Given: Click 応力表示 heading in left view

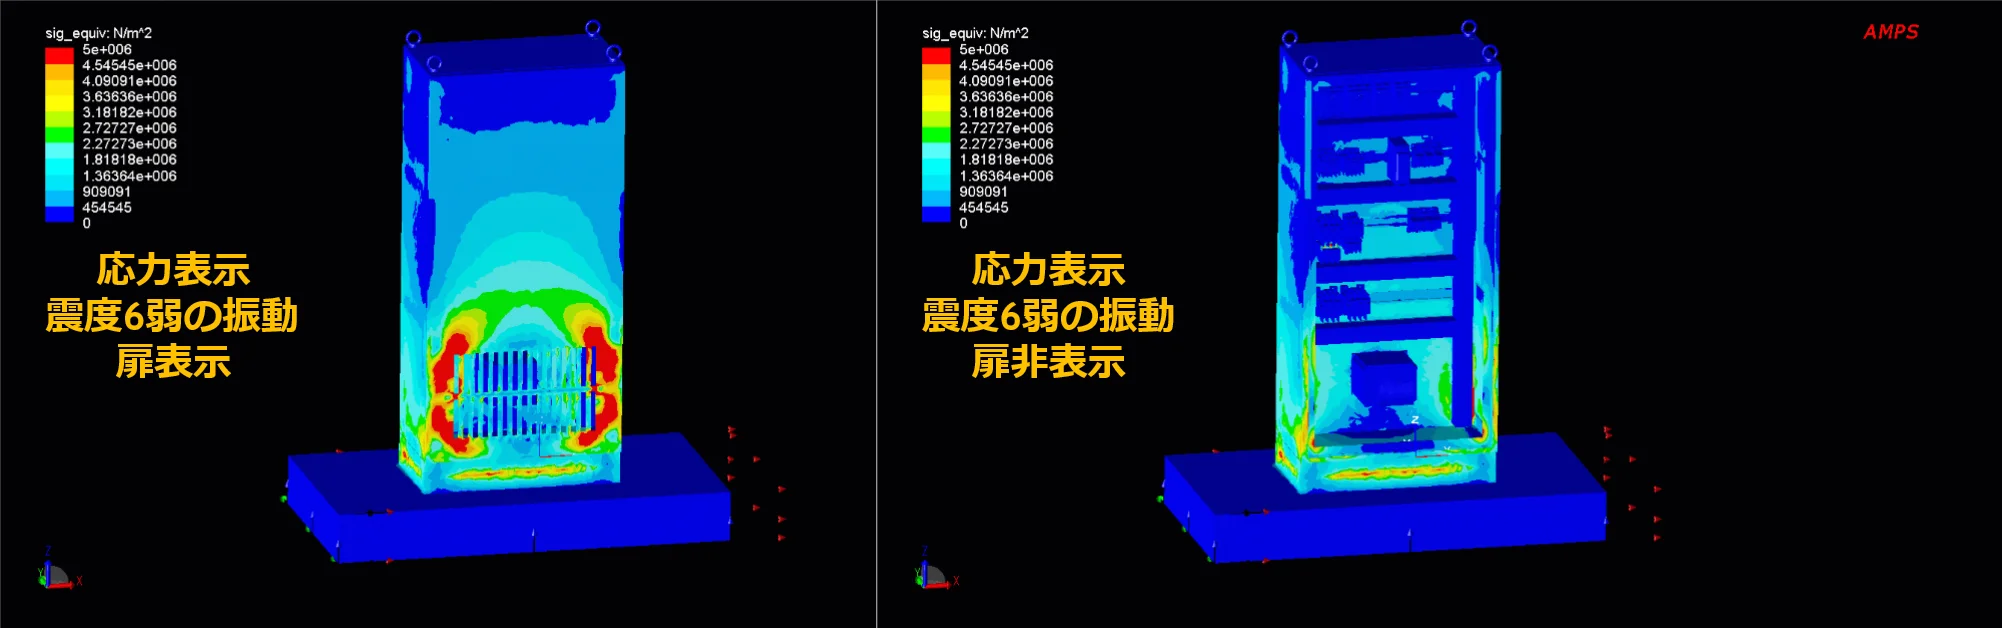Looking at the screenshot, I should click(x=173, y=269).
